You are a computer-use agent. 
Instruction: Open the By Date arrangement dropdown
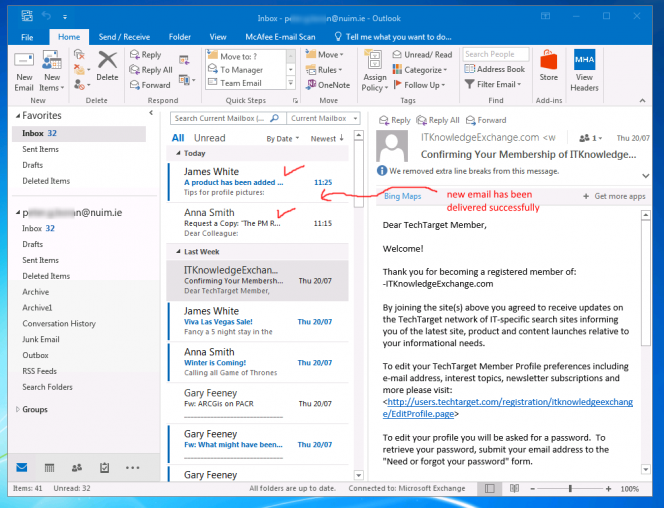[282, 138]
